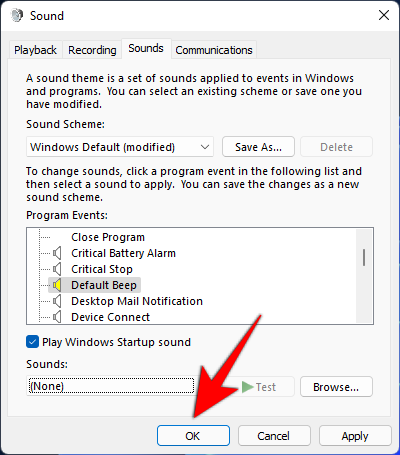Open the Sound Scheme dropdown
The width and height of the screenshot is (400, 455).
(120, 147)
